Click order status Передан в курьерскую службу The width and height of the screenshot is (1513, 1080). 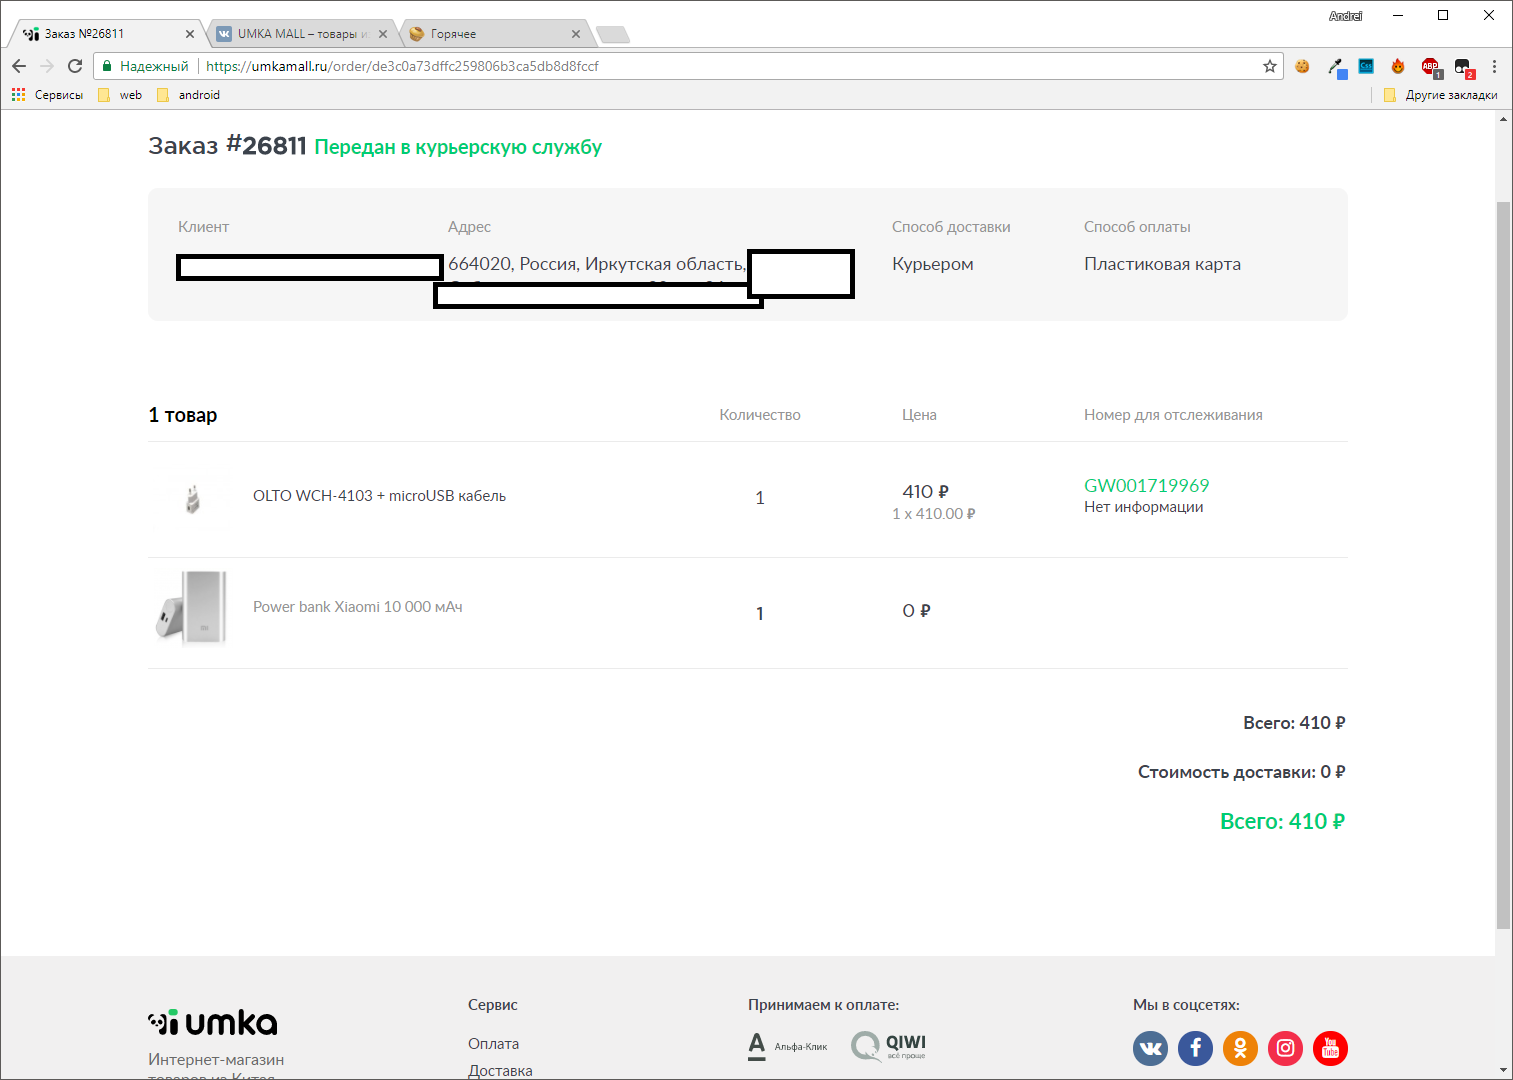tap(458, 147)
